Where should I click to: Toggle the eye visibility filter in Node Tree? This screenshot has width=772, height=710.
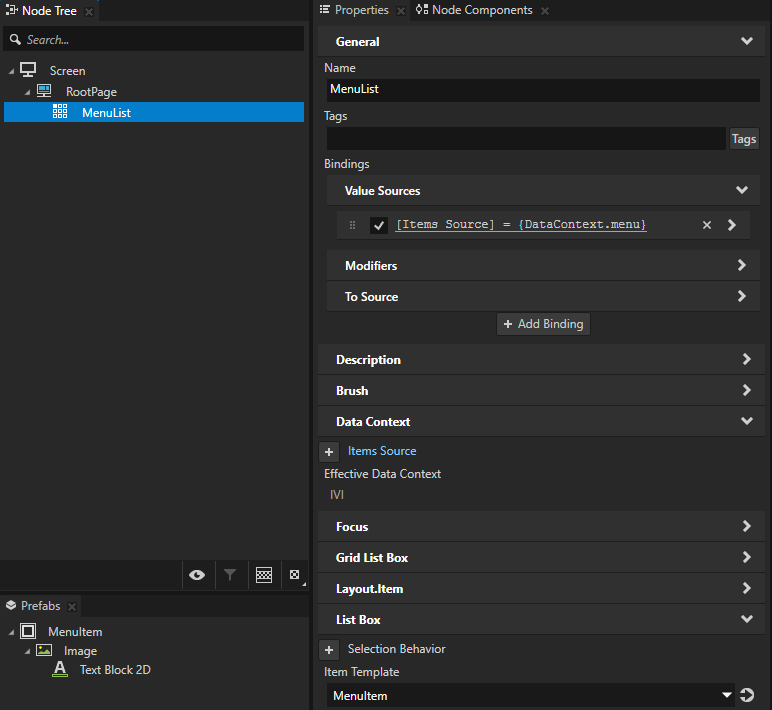pyautogui.click(x=197, y=575)
